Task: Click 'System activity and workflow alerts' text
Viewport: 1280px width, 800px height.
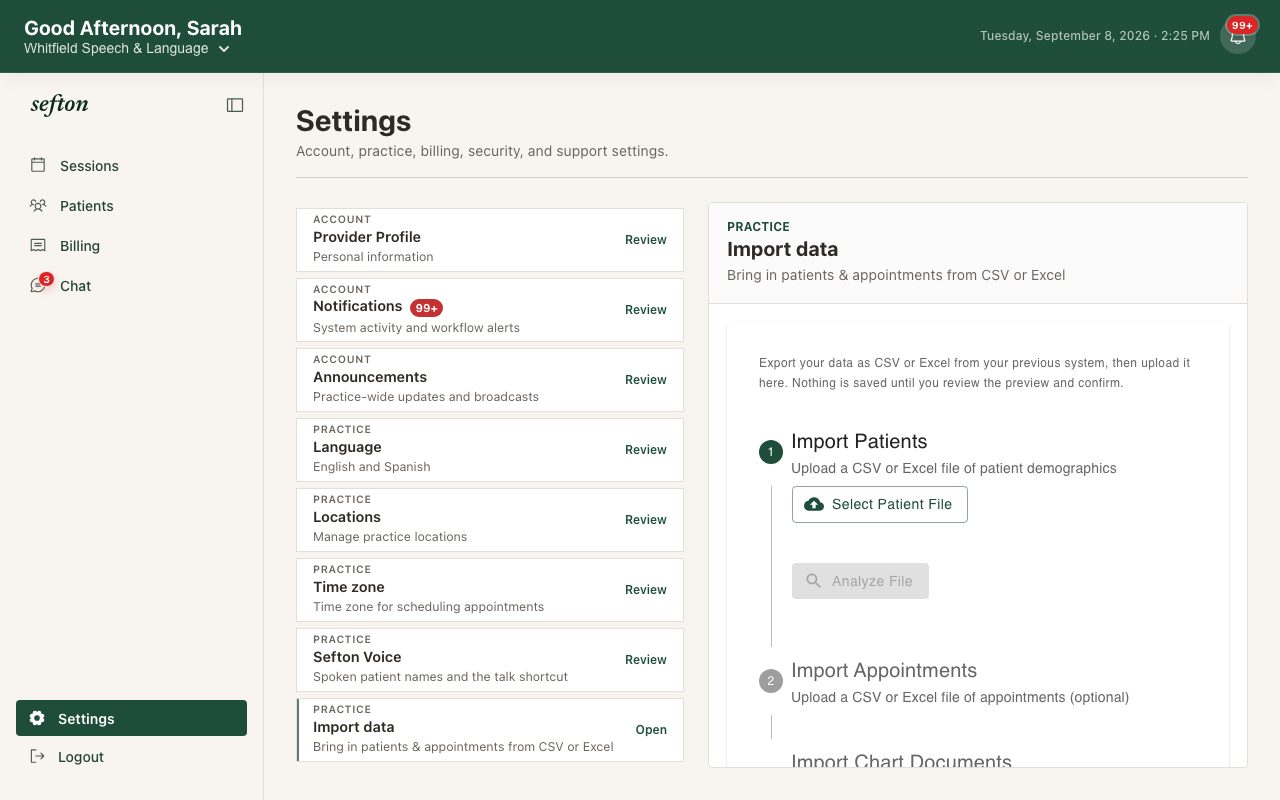Action: click(416, 327)
